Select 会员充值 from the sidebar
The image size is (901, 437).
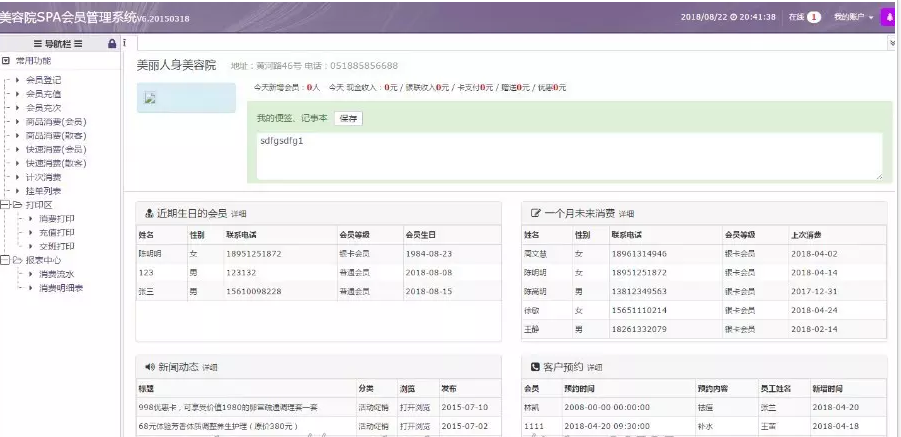pos(43,93)
